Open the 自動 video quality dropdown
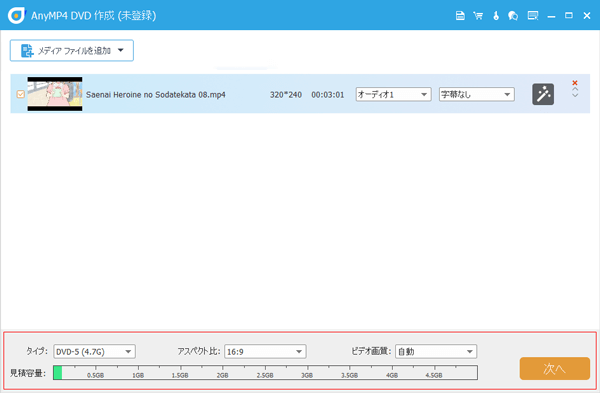Viewport: 600px width, 393px height. (436, 351)
